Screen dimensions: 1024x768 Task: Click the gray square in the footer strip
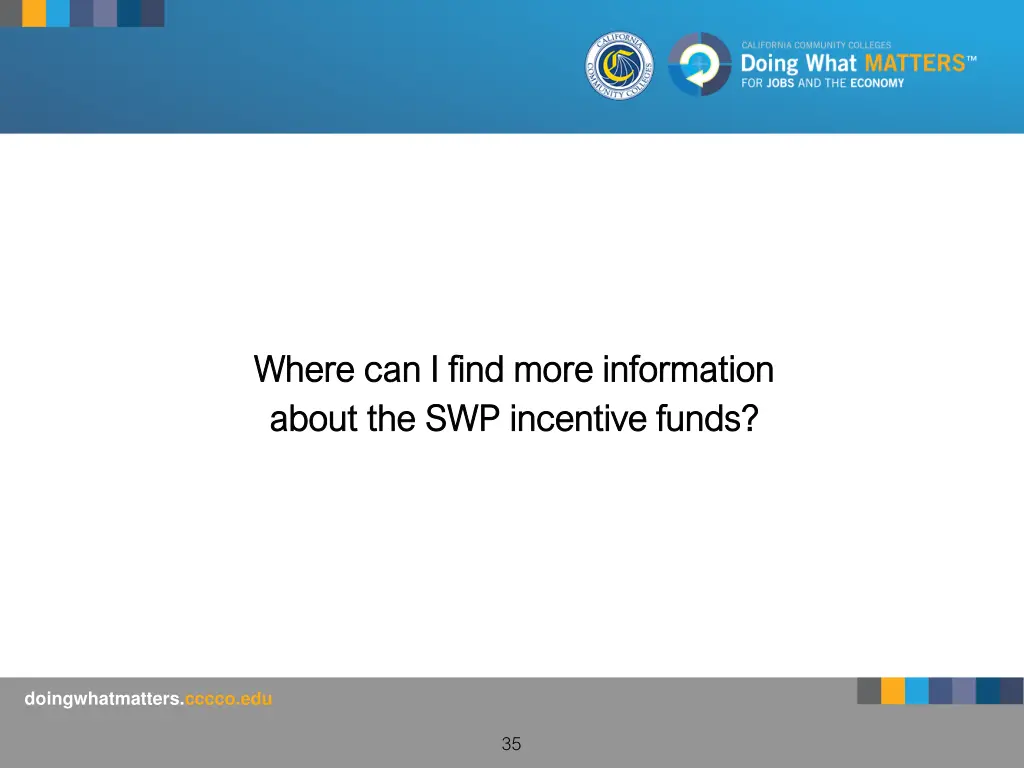[x=869, y=691]
